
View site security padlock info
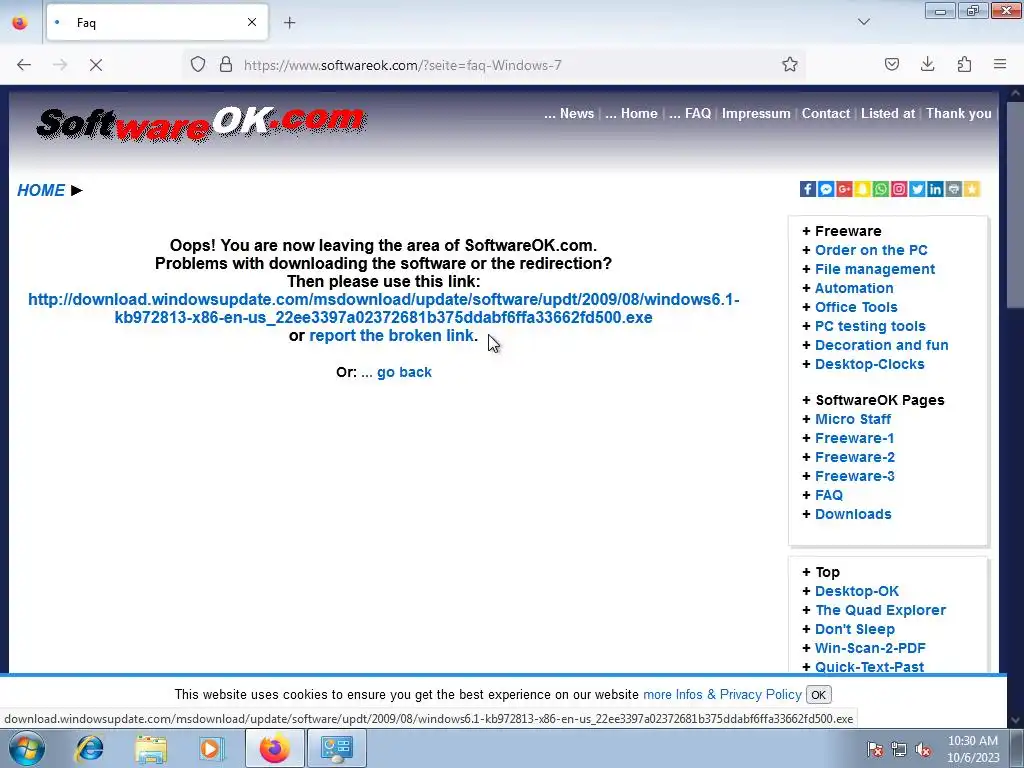point(226,65)
